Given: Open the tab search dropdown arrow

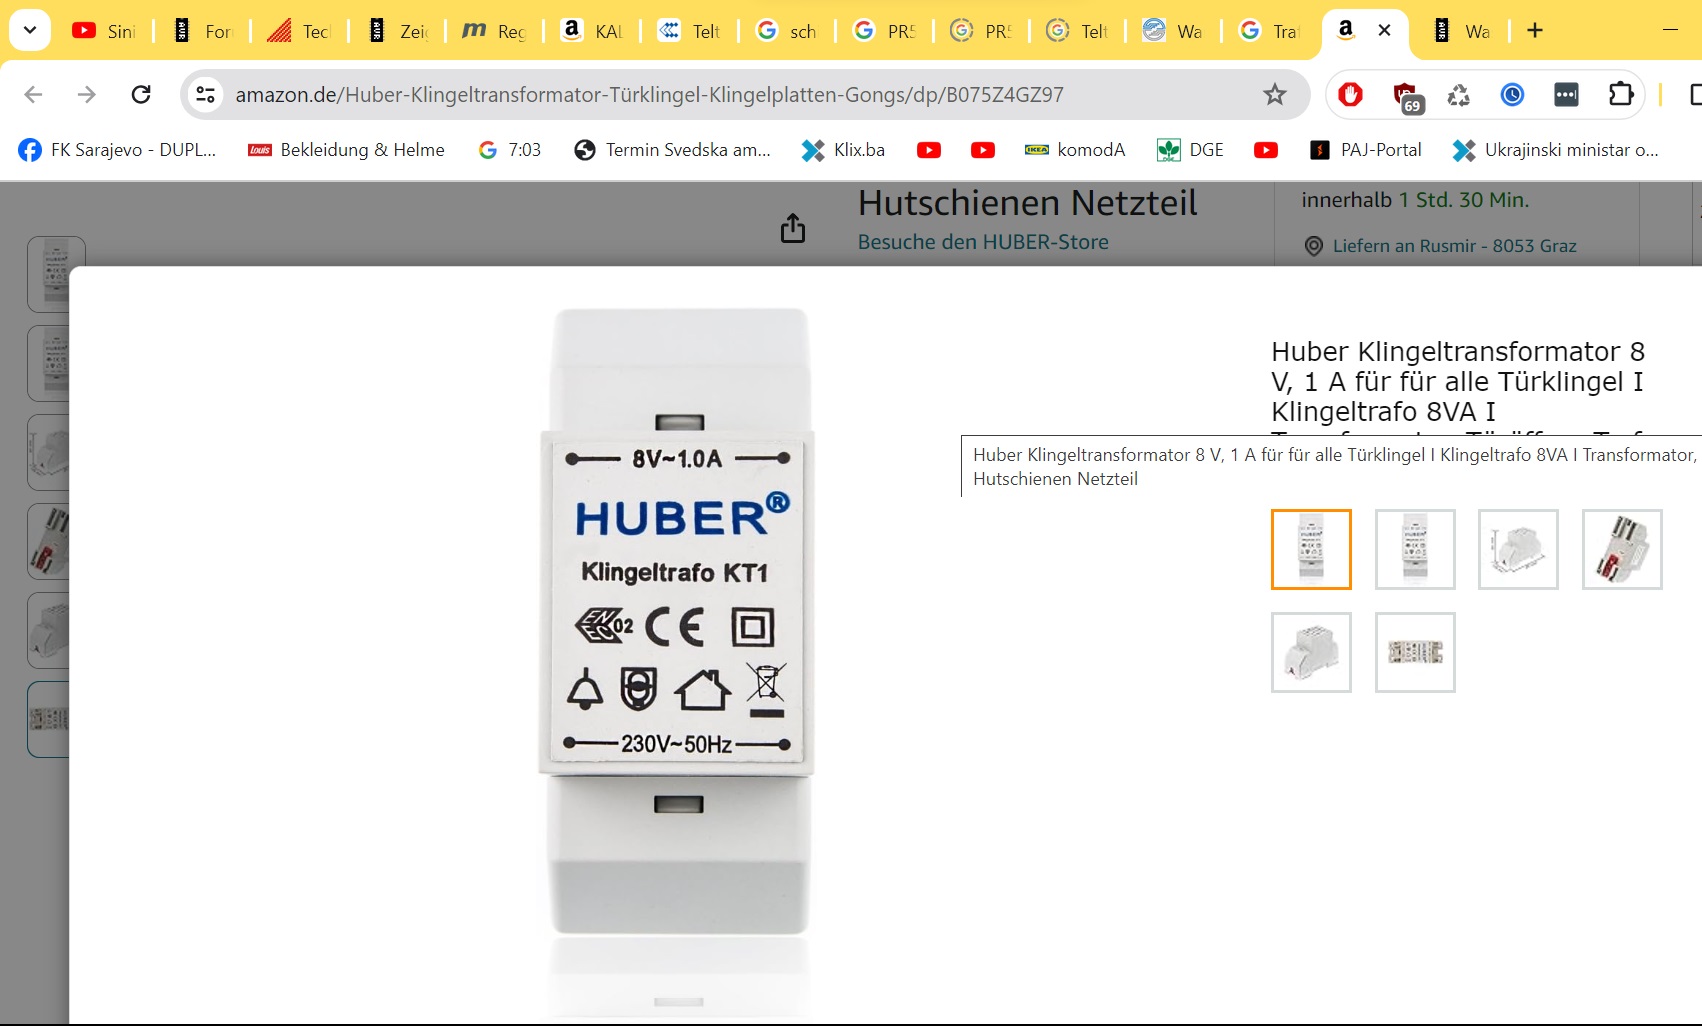Looking at the screenshot, I should [30, 30].
